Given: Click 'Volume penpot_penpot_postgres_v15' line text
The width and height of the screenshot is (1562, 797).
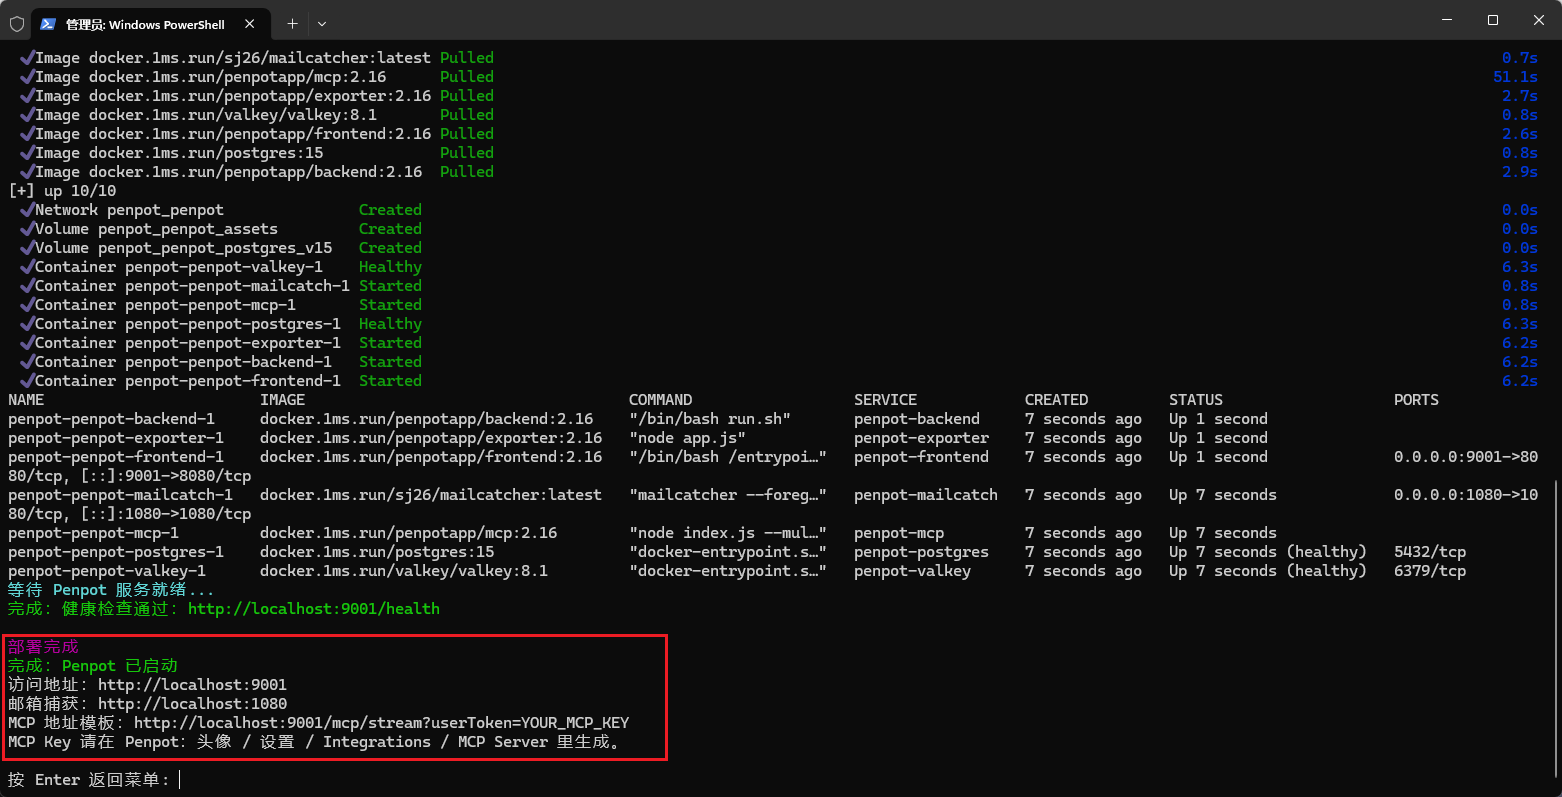Looking at the screenshot, I should (183, 248).
